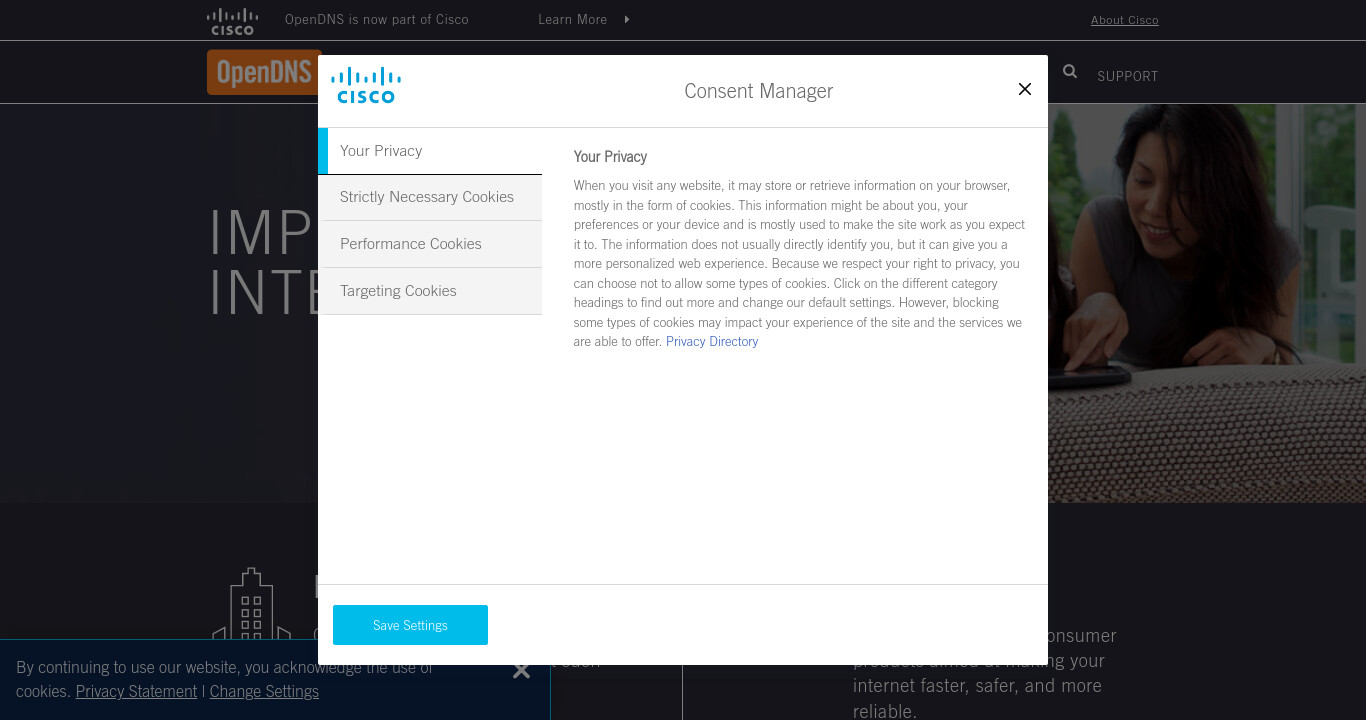This screenshot has width=1366, height=720.
Task: Open the SUPPORT menu item
Action: point(1128,76)
